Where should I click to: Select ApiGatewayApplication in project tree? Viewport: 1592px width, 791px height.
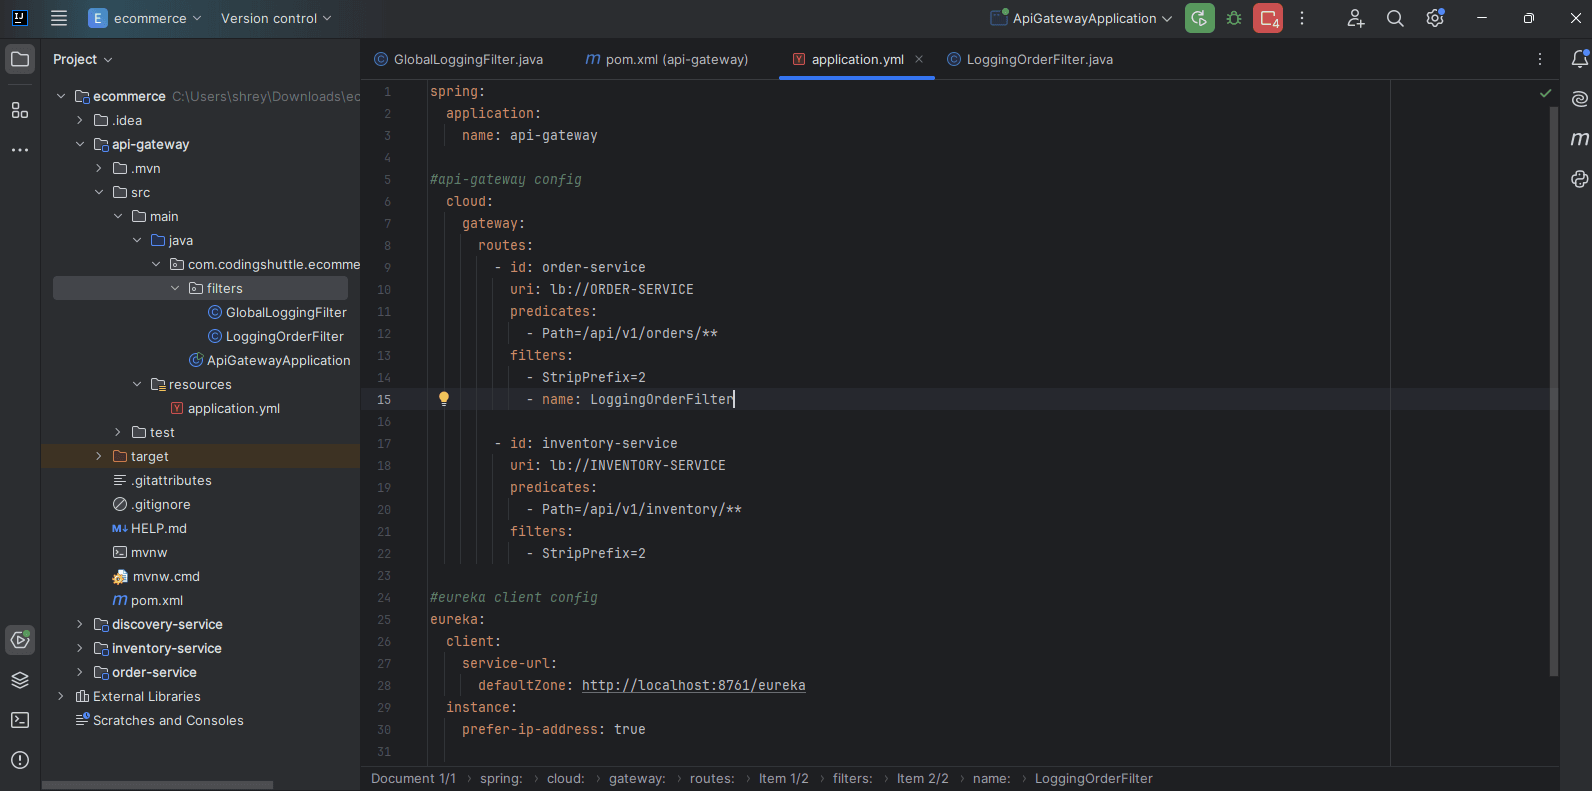click(x=270, y=360)
